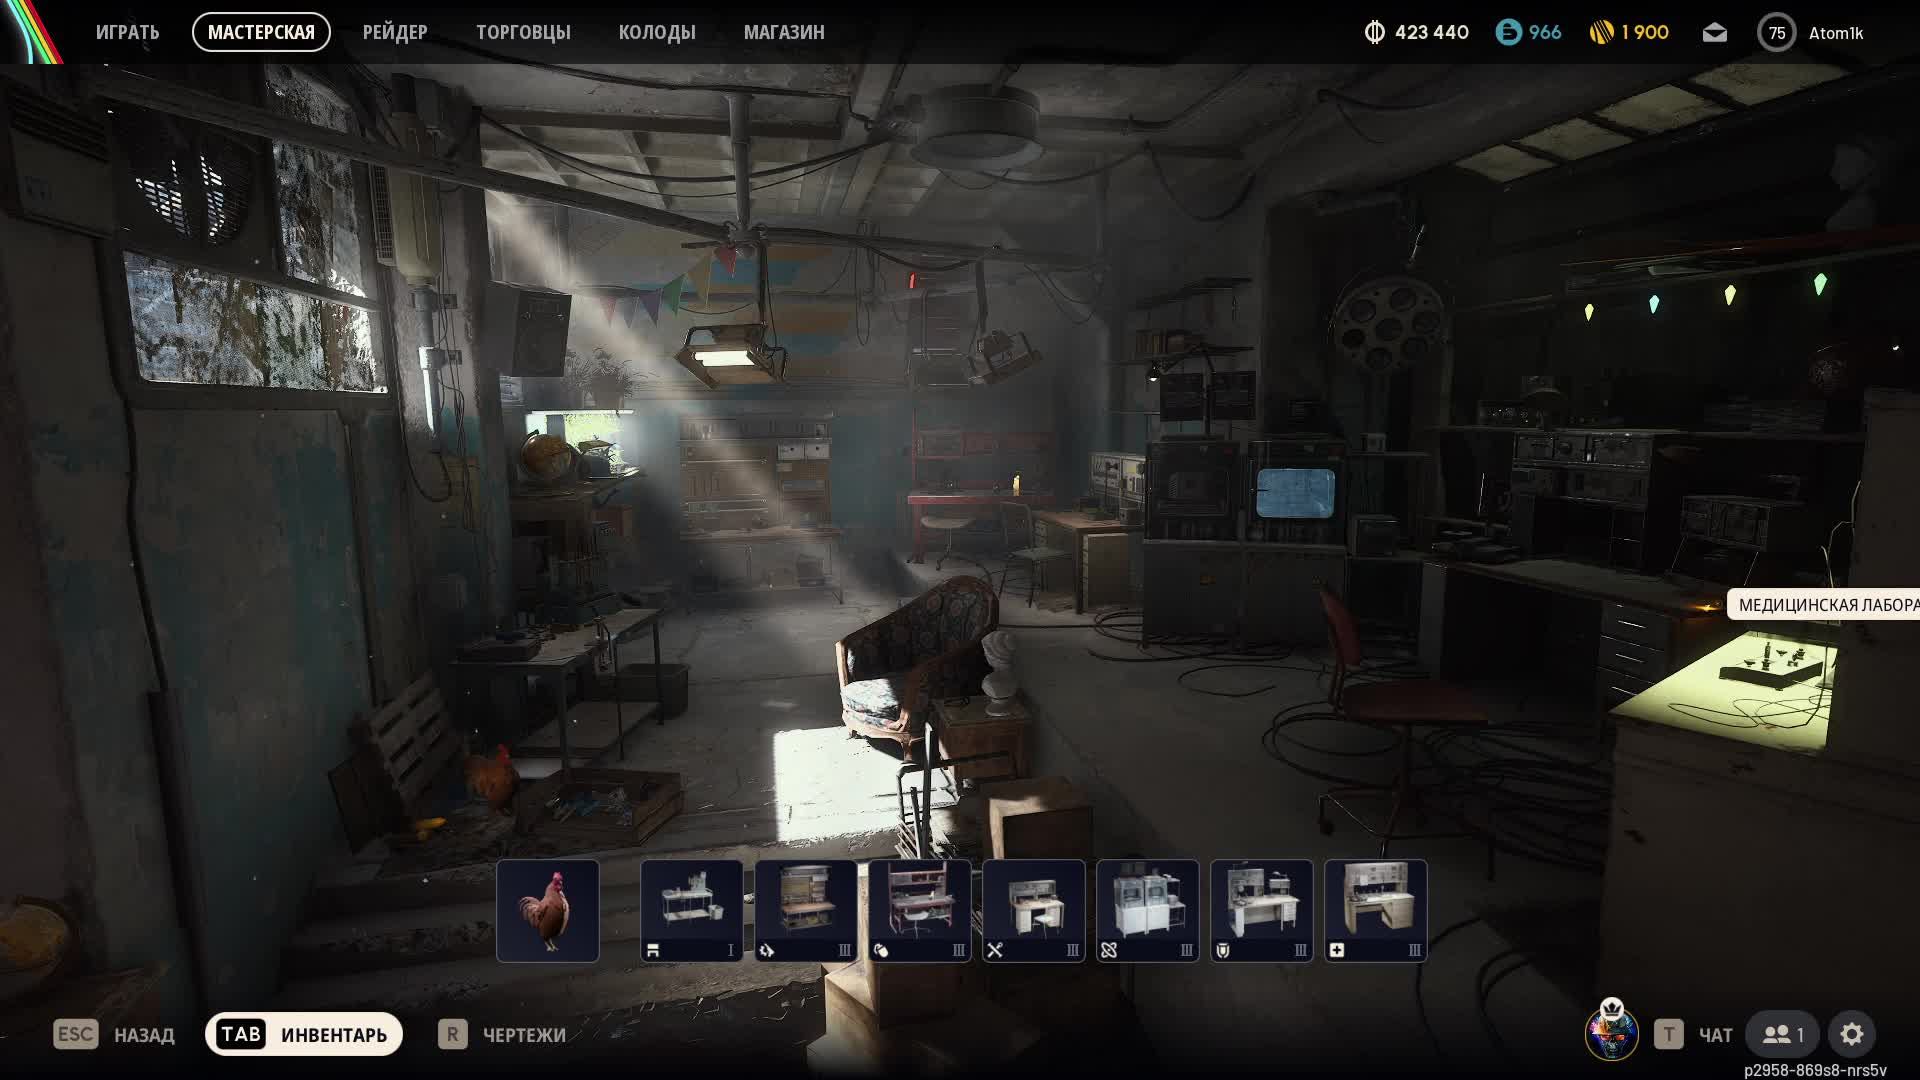Open the medical station with plus icon
This screenshot has width=1920, height=1080.
tap(1375, 910)
